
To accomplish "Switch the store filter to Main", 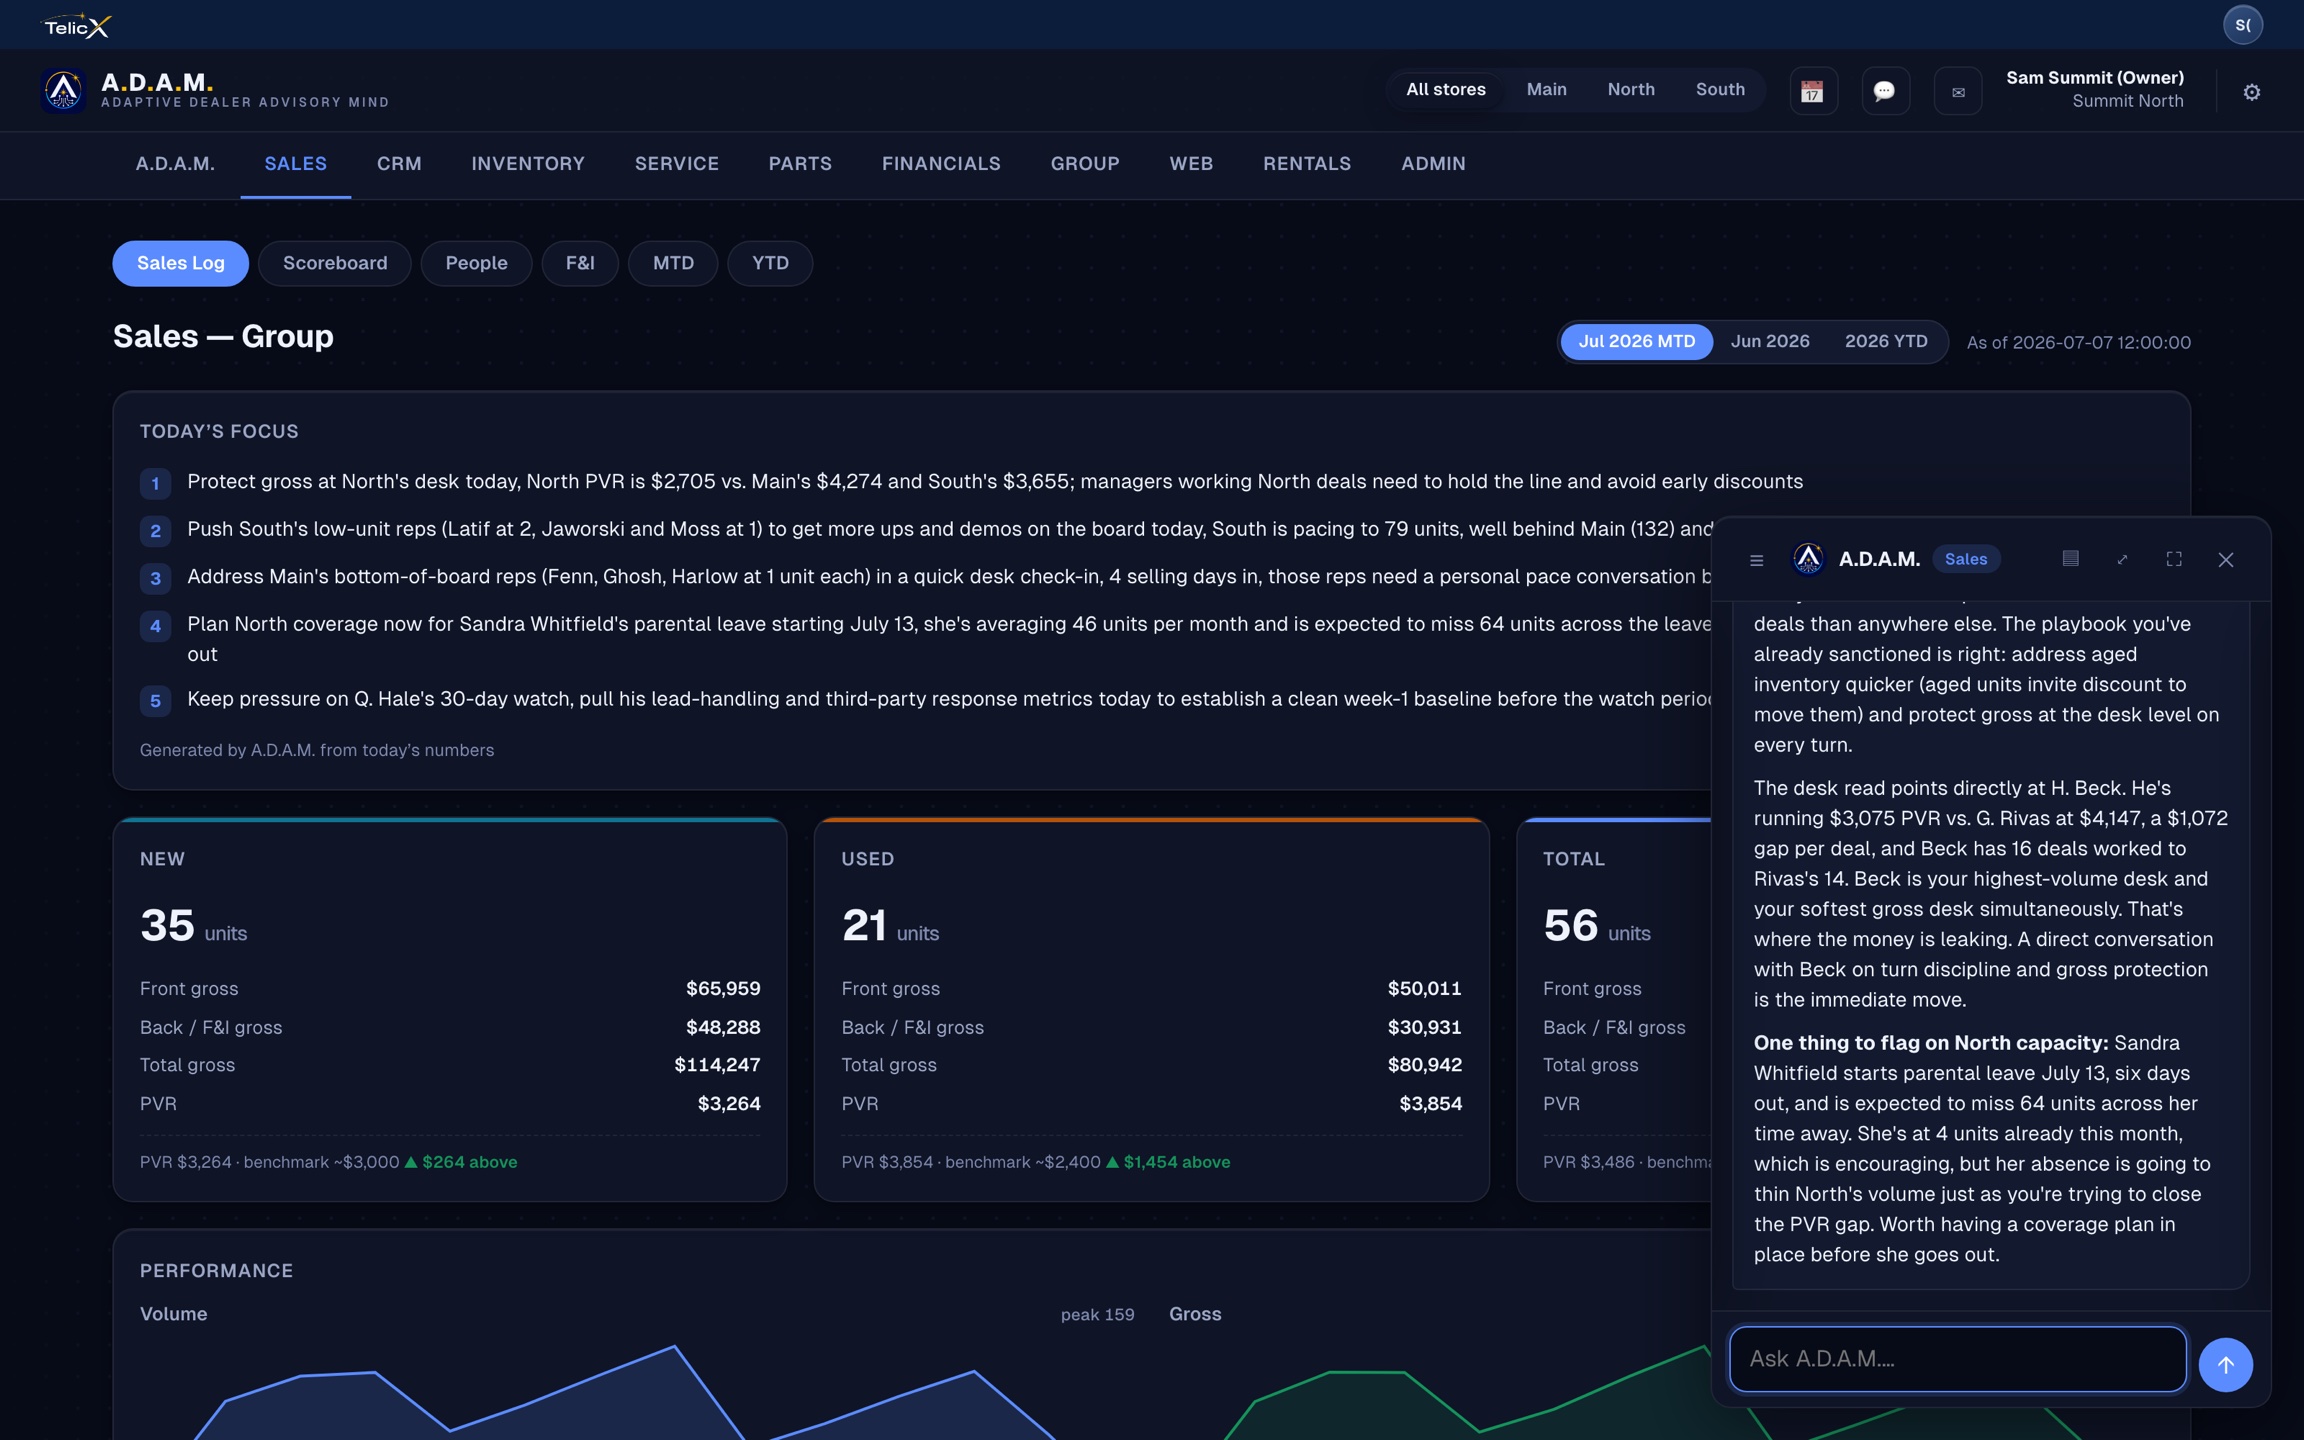I will click(1546, 90).
